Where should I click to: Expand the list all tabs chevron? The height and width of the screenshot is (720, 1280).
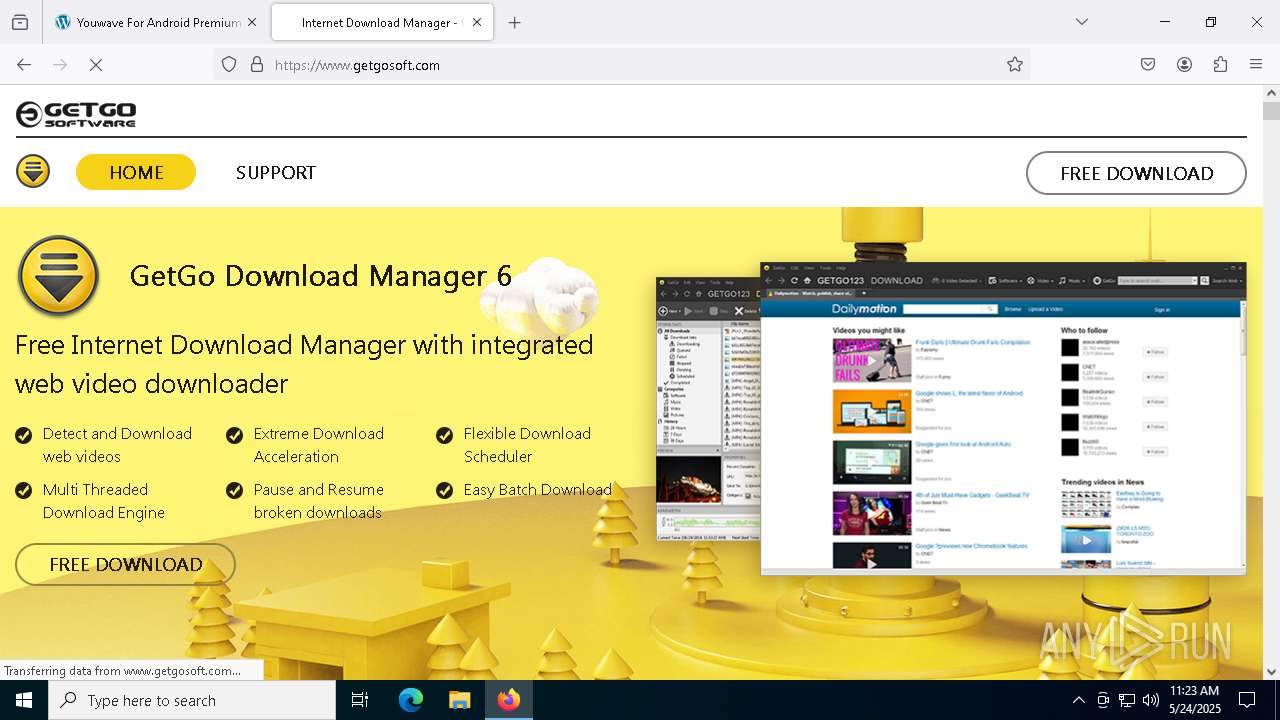(1082, 22)
